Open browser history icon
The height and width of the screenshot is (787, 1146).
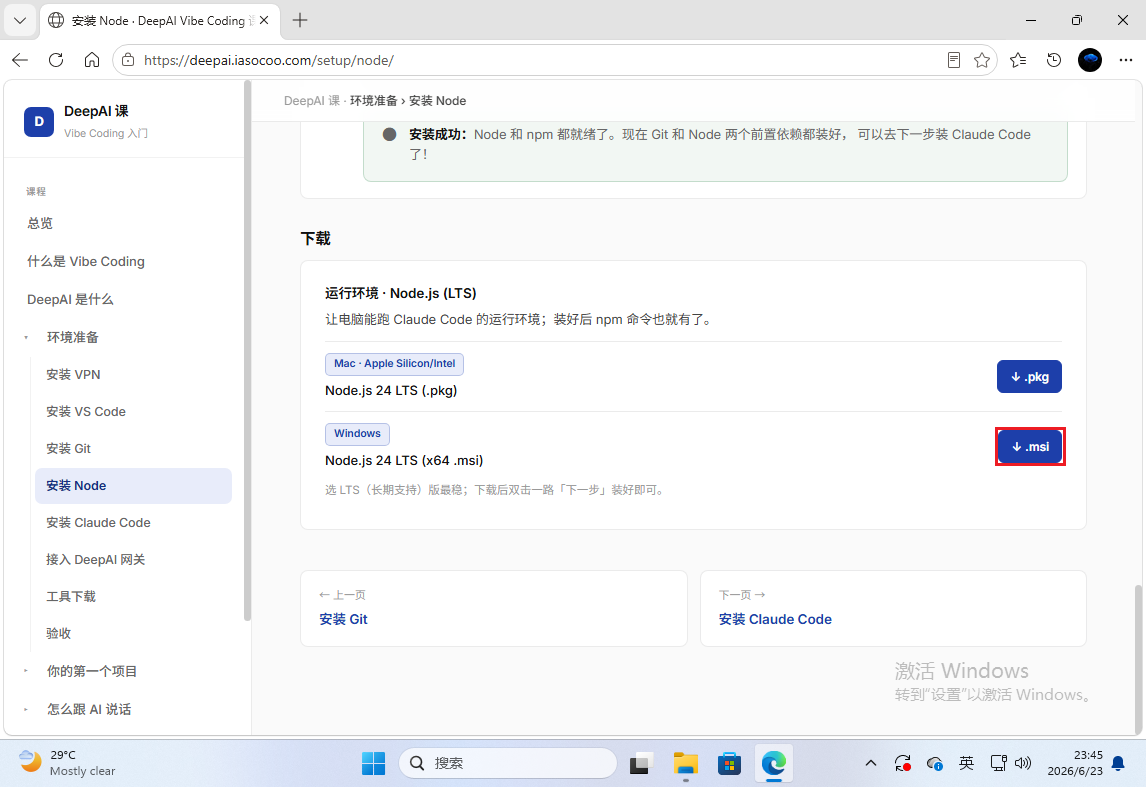click(1054, 60)
